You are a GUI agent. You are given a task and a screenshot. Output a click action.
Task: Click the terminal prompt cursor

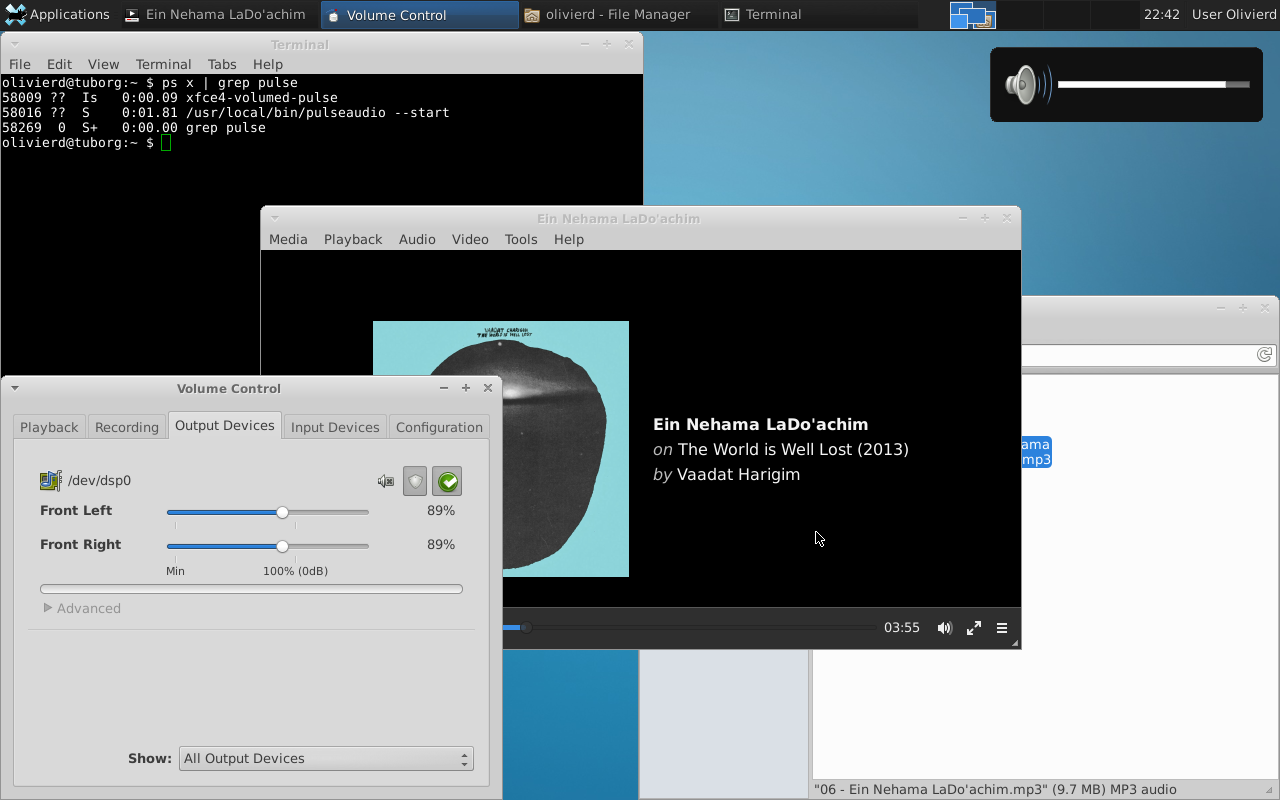click(166, 143)
